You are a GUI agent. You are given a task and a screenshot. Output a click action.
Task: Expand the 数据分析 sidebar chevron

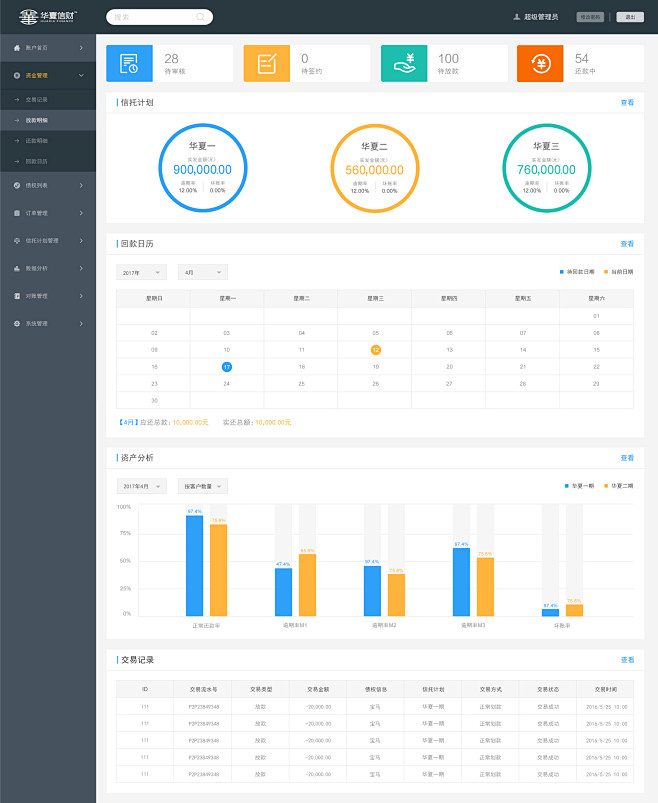pyautogui.click(x=81, y=268)
